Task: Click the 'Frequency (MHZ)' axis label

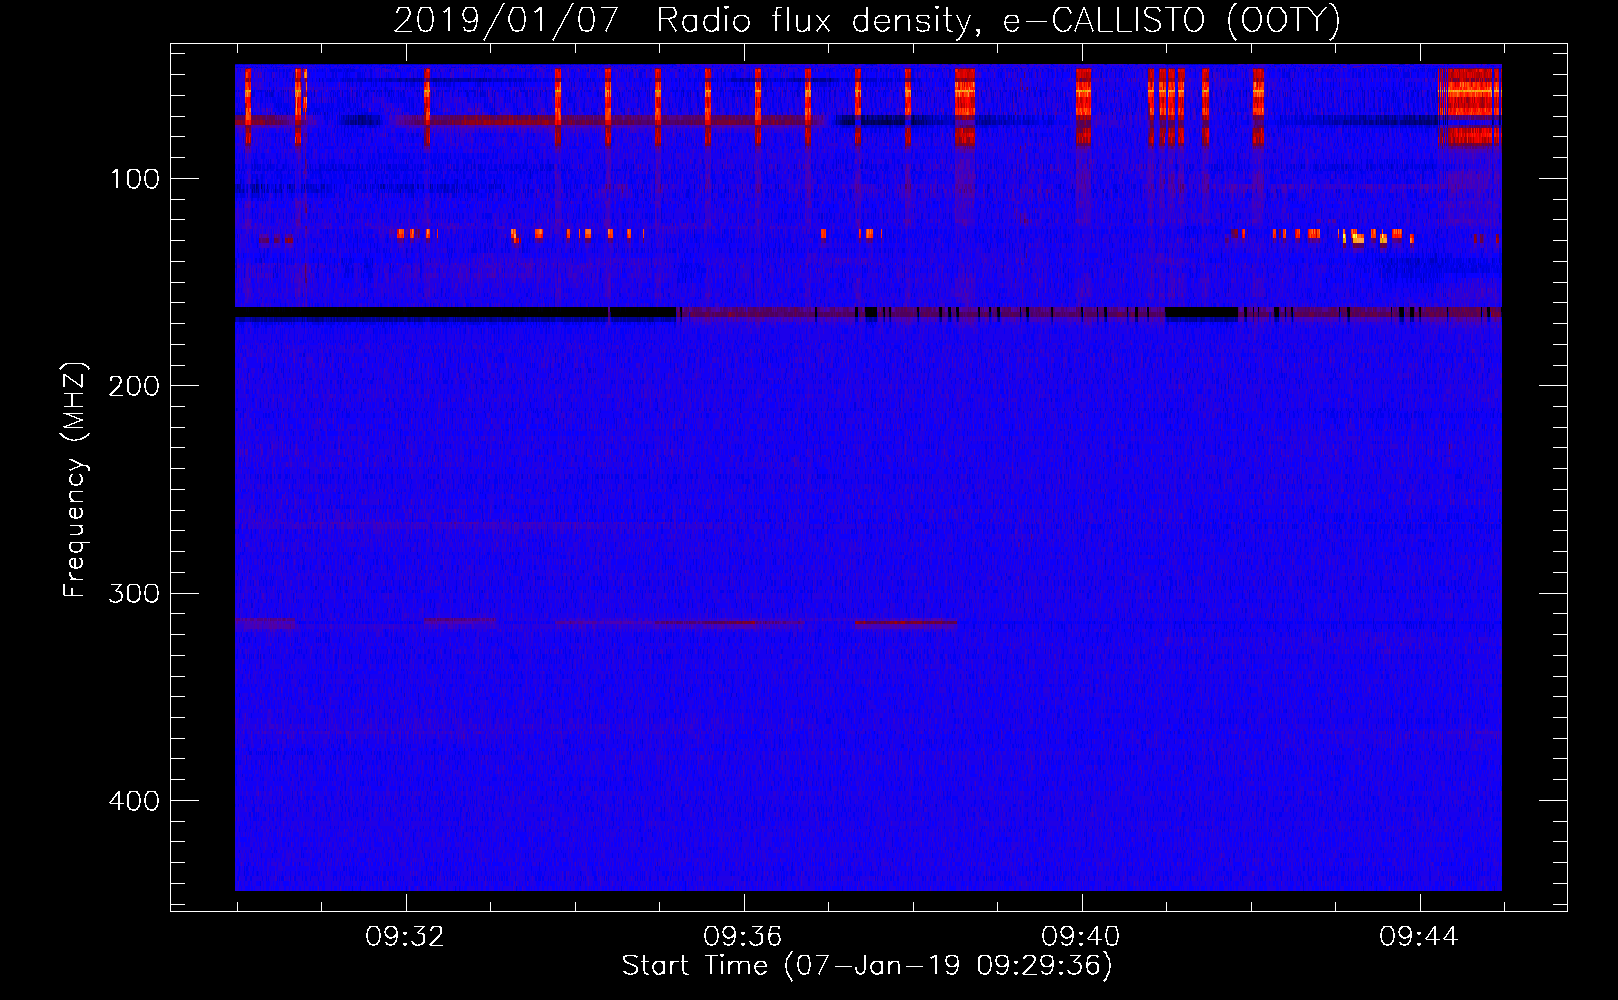Action: tap(75, 480)
